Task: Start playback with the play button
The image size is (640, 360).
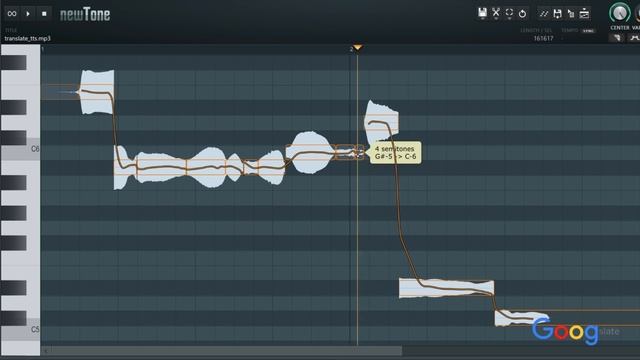Action: point(28,13)
